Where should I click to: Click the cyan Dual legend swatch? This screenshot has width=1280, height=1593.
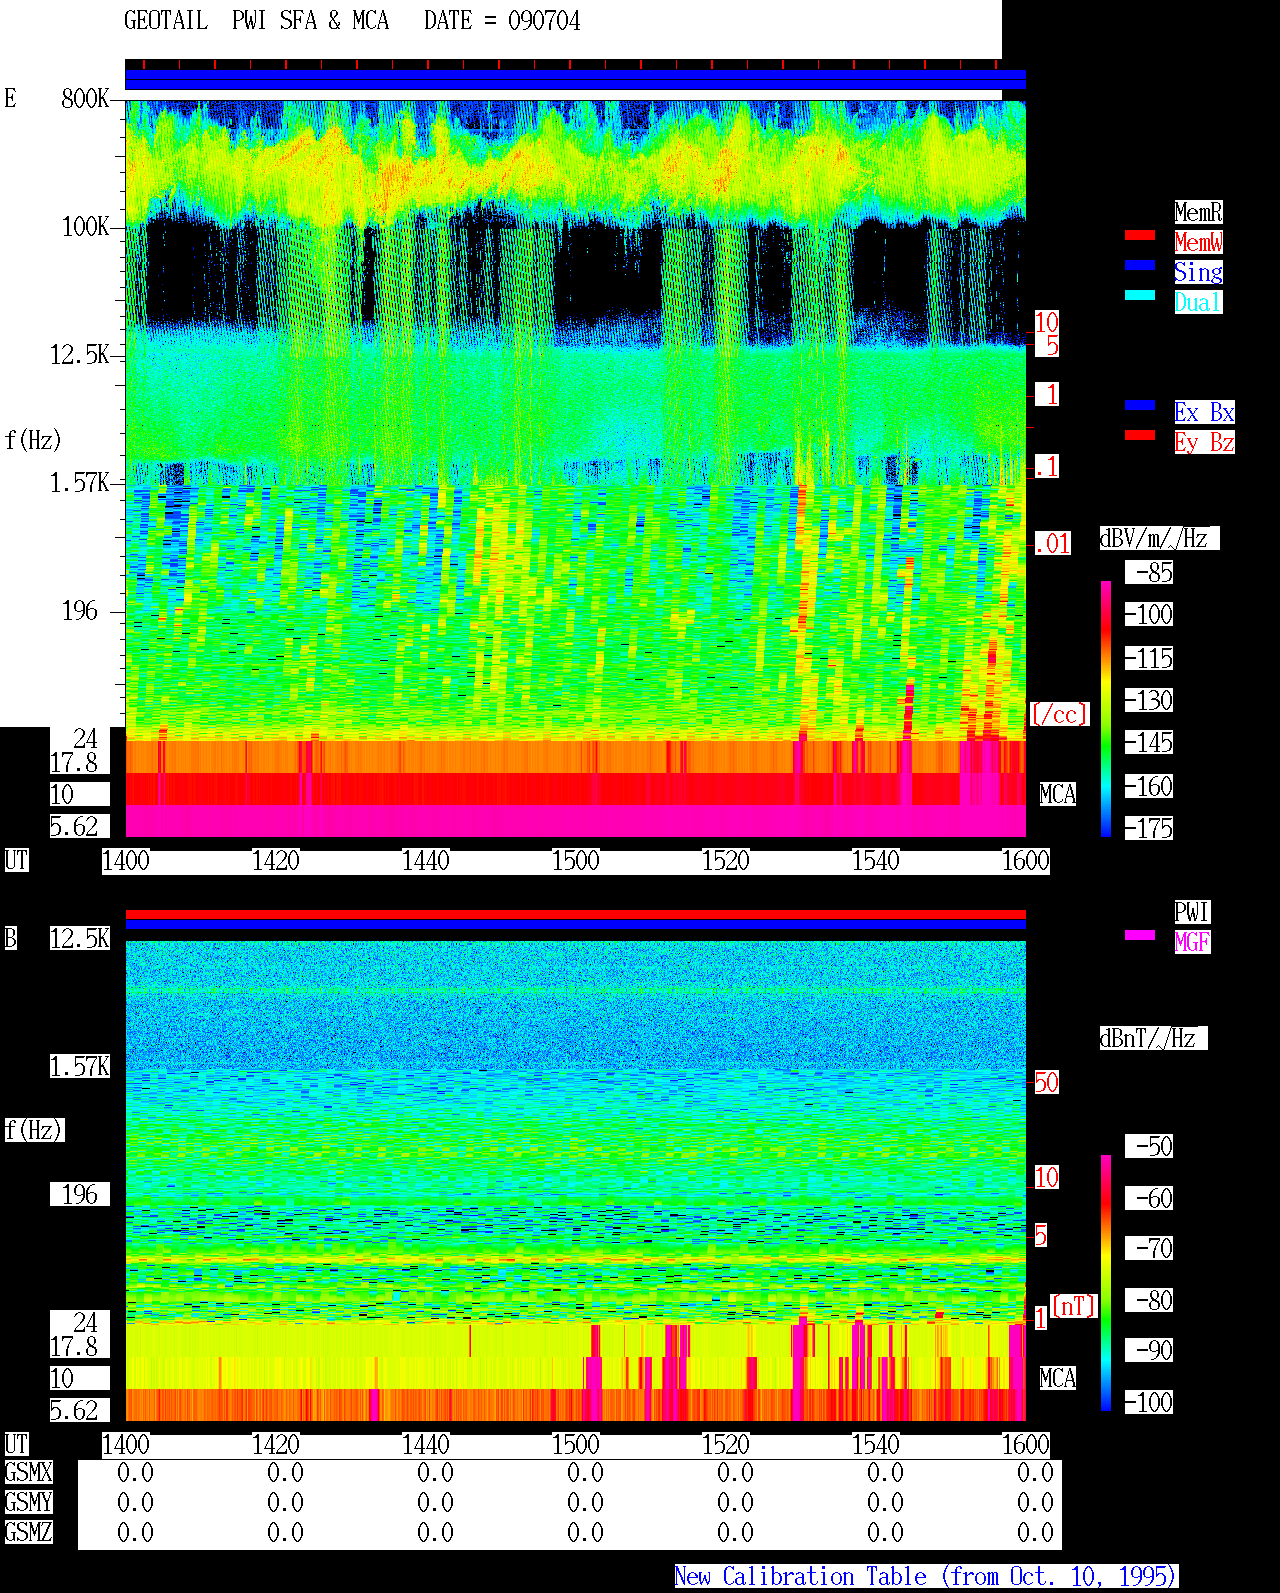click(1140, 295)
